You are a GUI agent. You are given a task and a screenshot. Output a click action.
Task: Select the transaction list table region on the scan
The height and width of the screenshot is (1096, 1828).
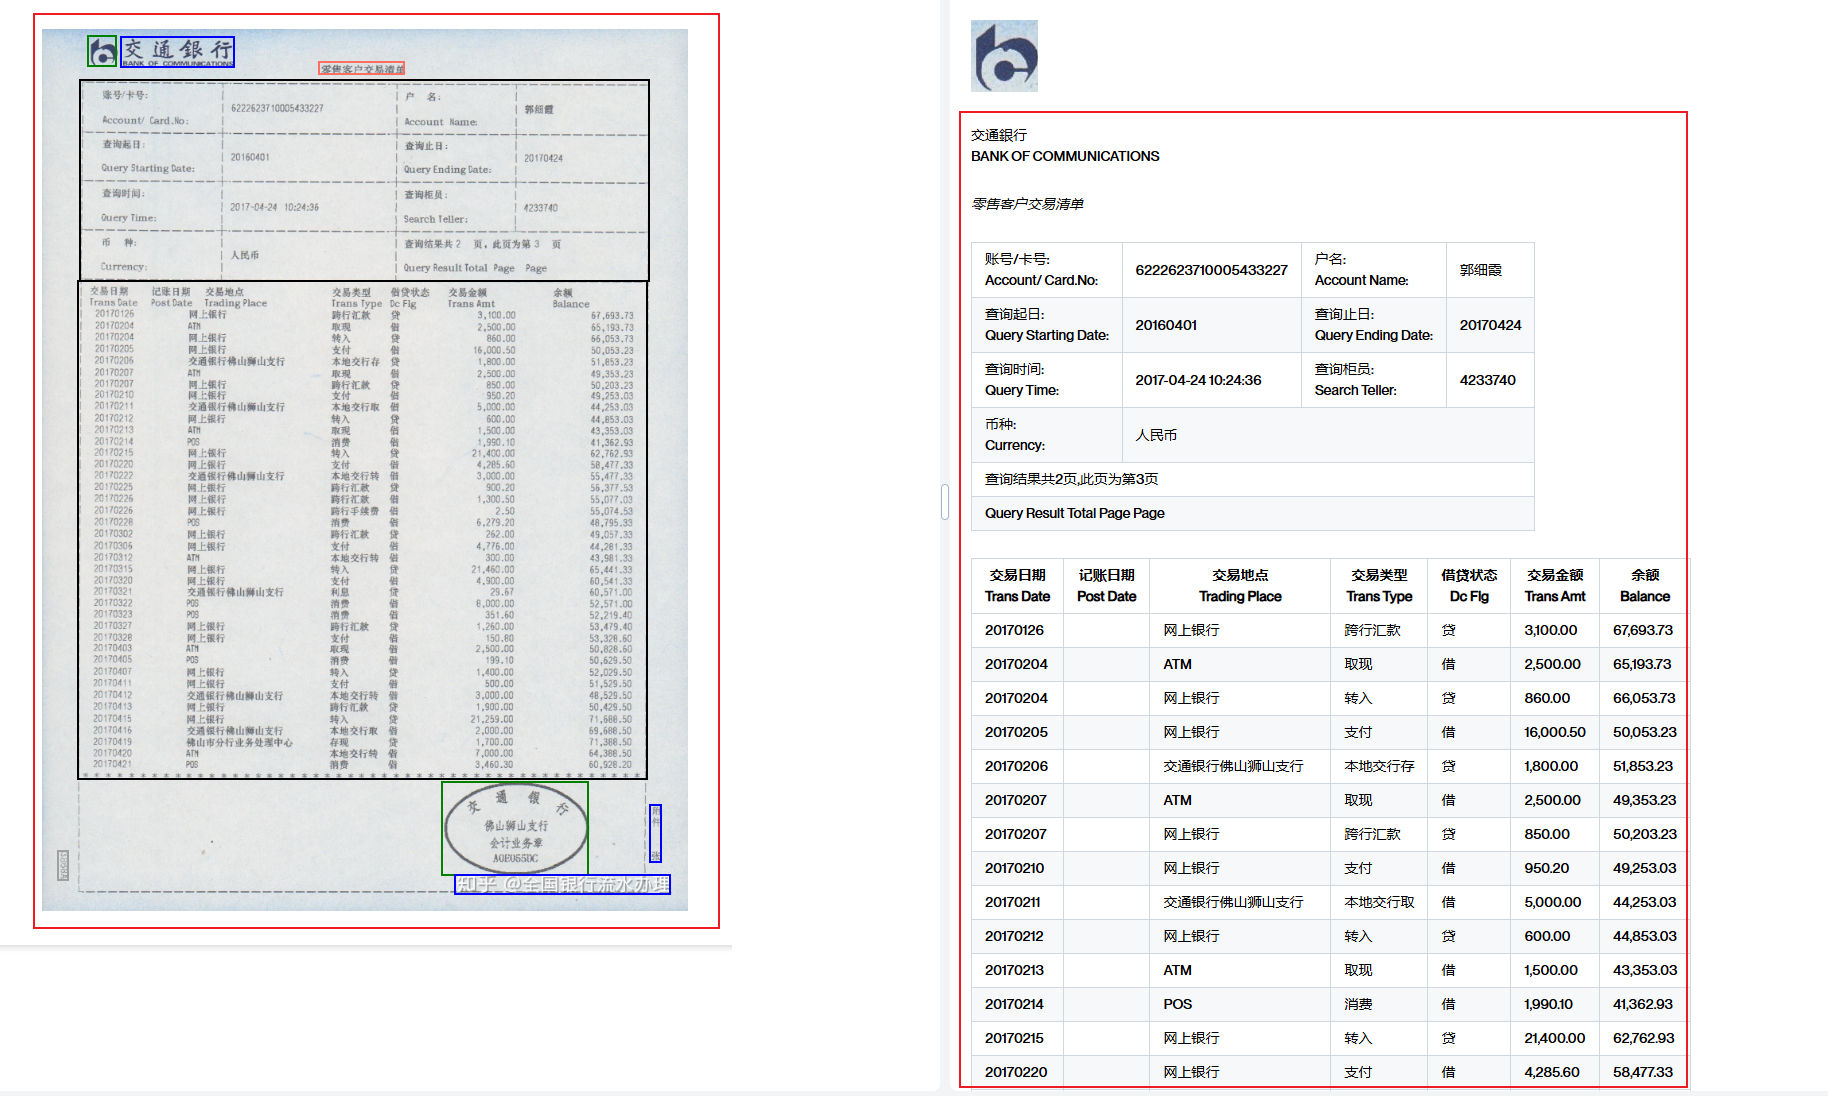click(x=362, y=530)
